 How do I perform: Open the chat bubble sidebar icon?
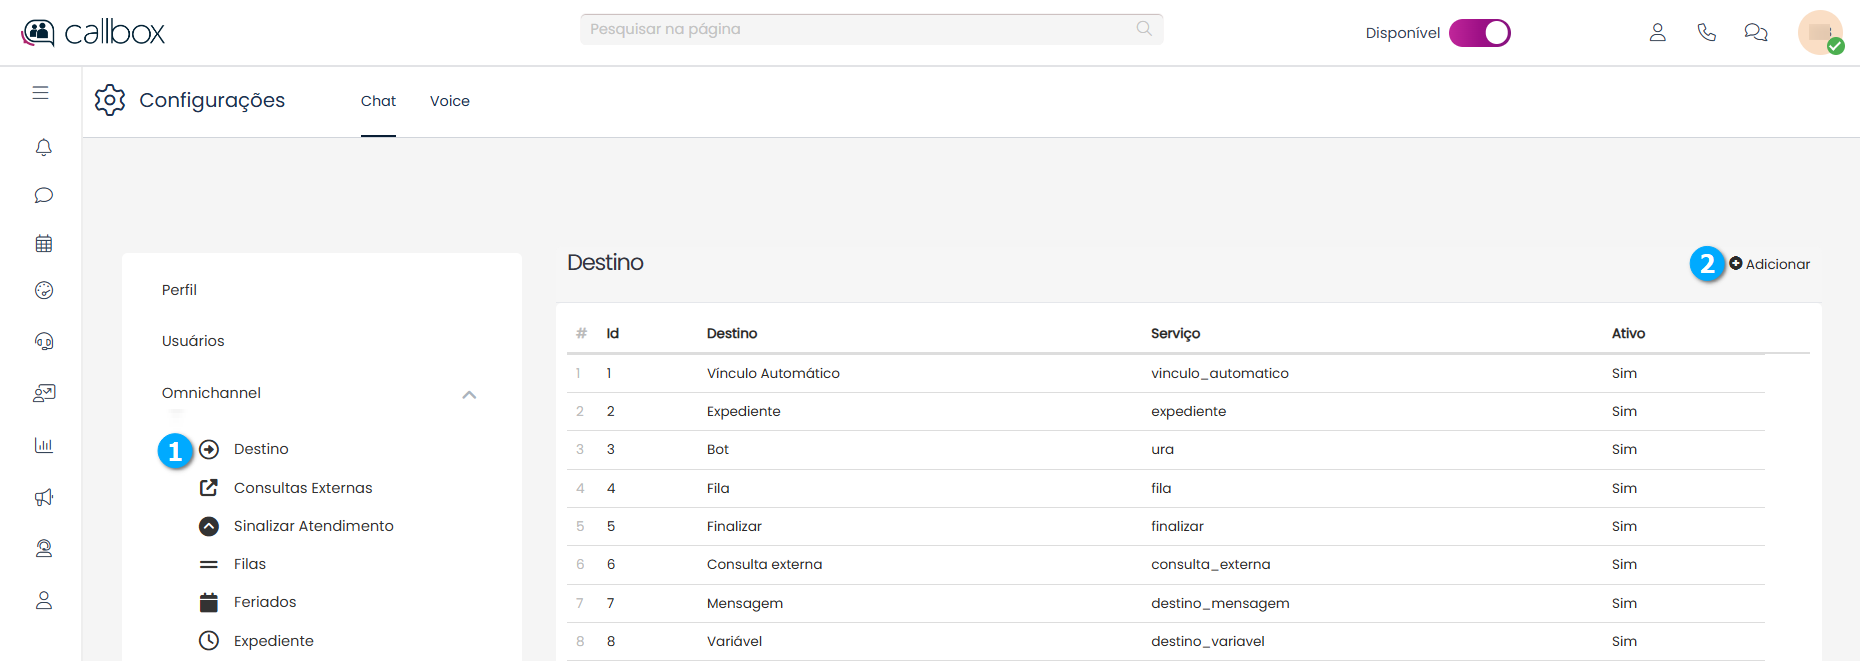click(43, 195)
